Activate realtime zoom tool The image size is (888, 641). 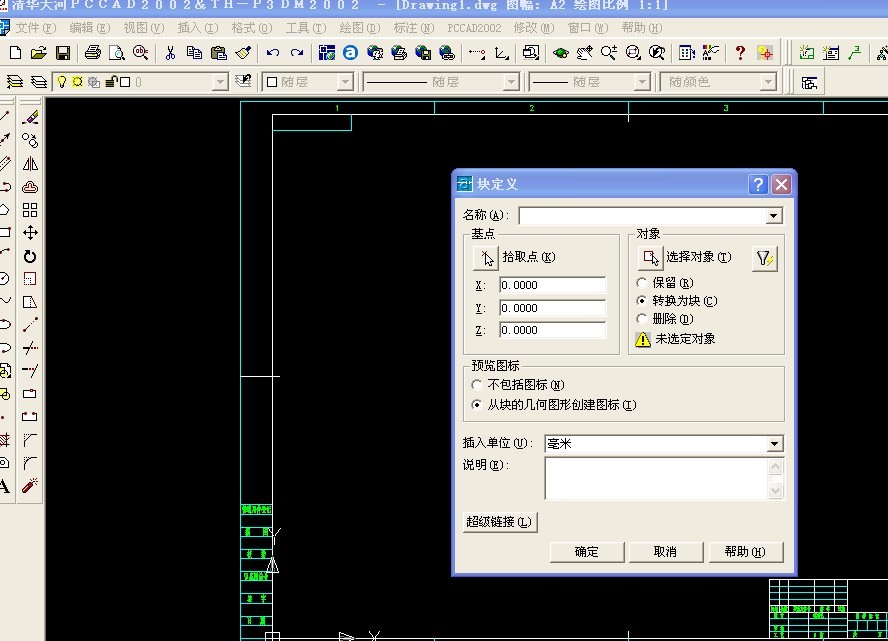[609, 53]
